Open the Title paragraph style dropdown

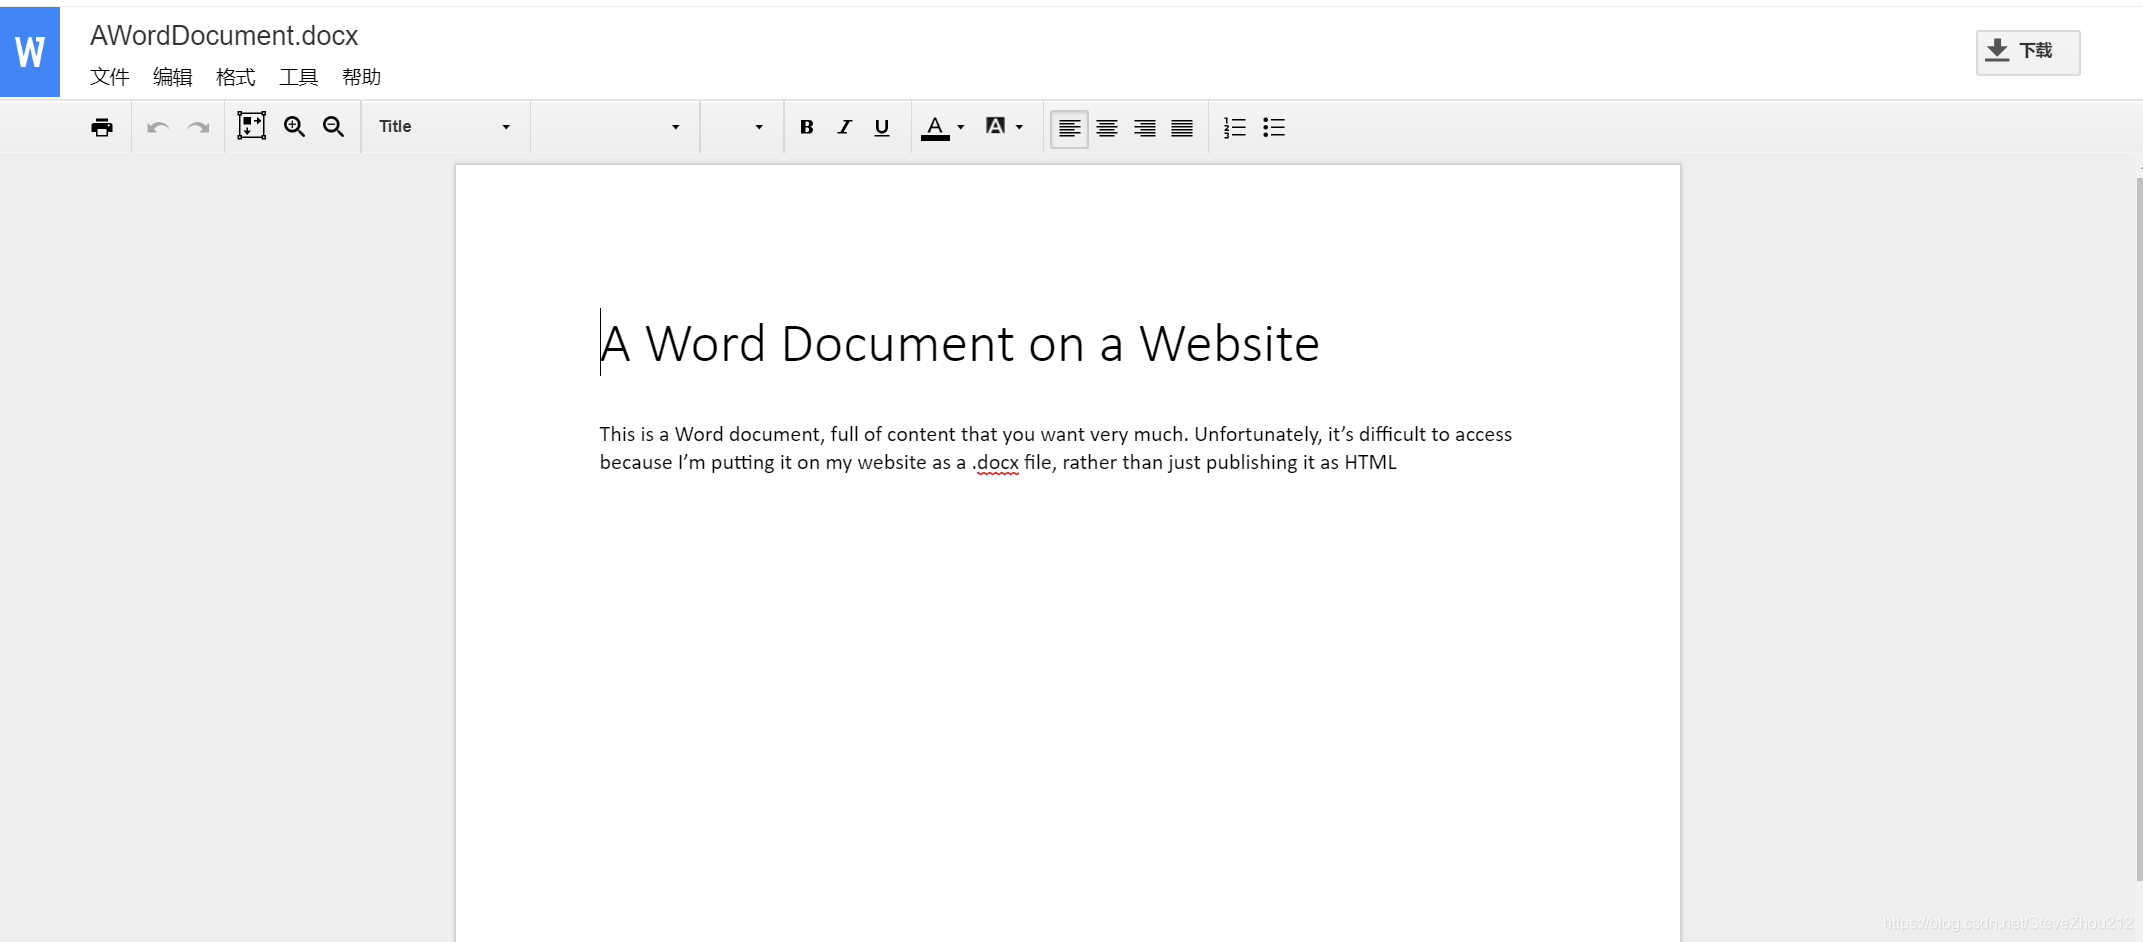444,127
